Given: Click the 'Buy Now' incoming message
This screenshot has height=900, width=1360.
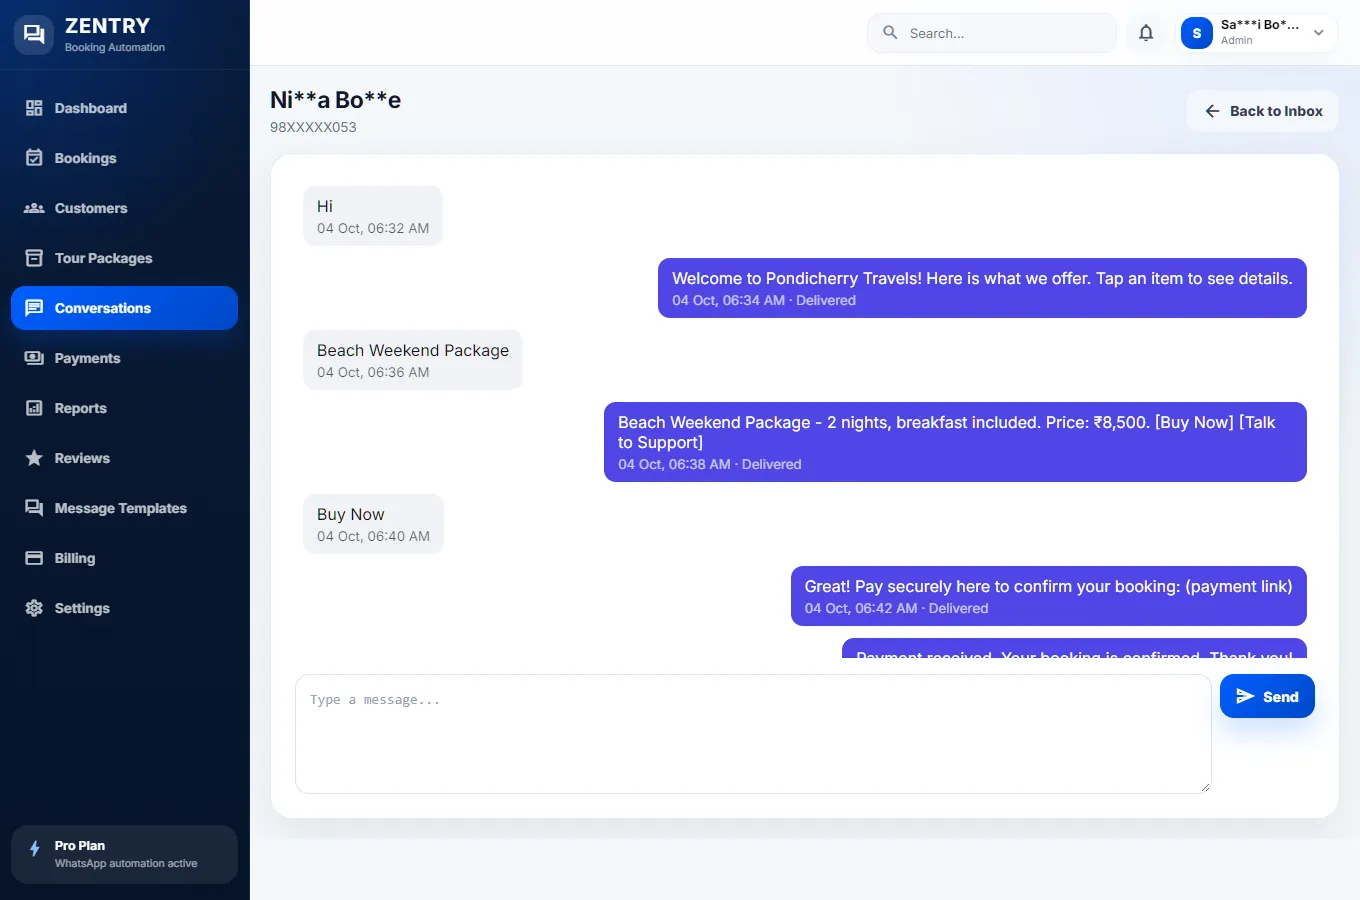Looking at the screenshot, I should (373, 524).
